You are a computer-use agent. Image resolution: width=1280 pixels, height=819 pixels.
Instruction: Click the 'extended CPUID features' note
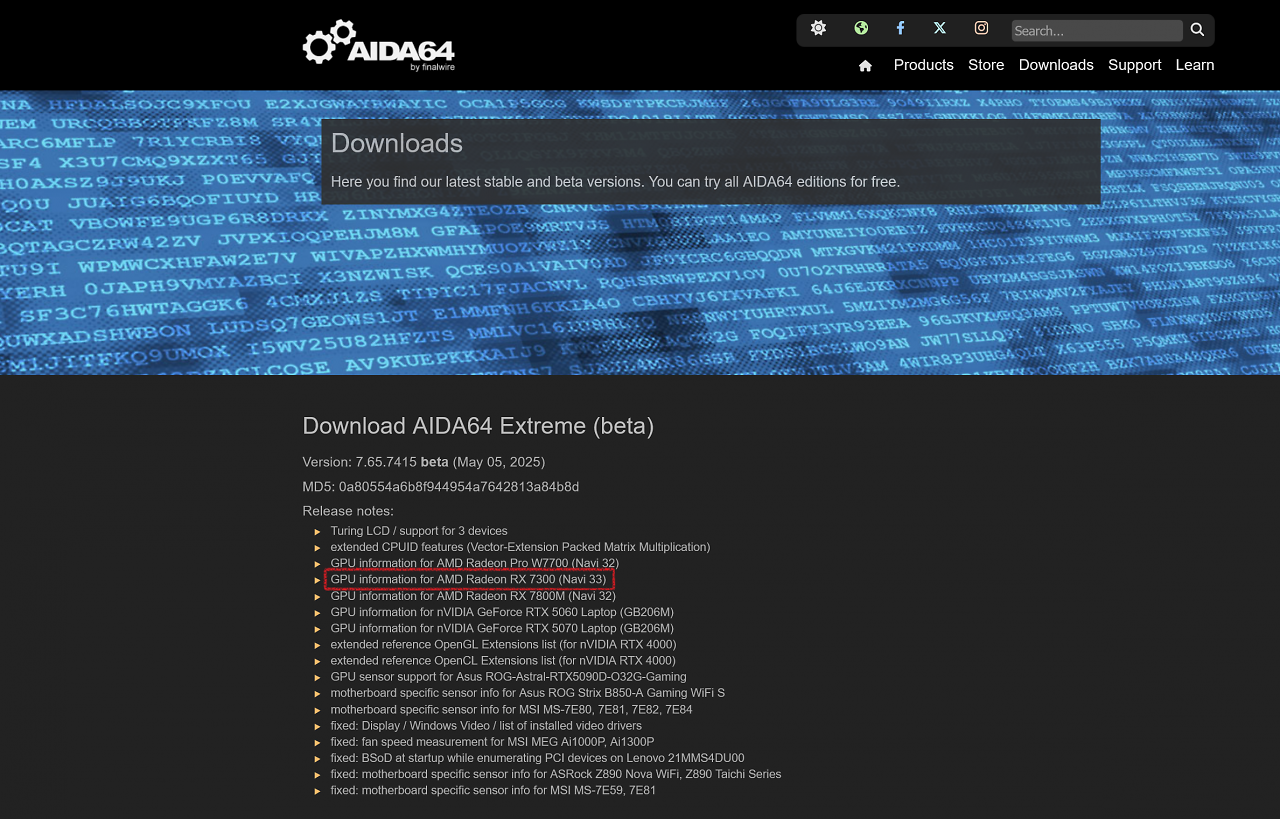click(520, 547)
